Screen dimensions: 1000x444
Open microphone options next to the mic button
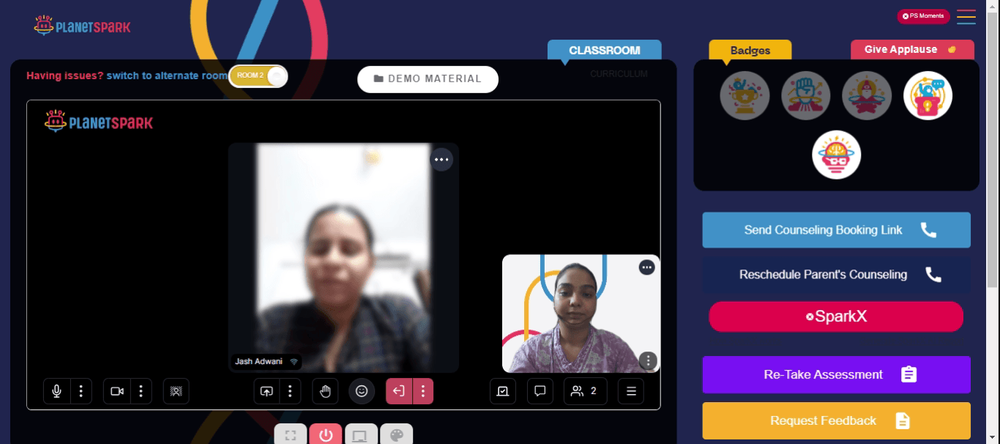pyautogui.click(x=80, y=391)
